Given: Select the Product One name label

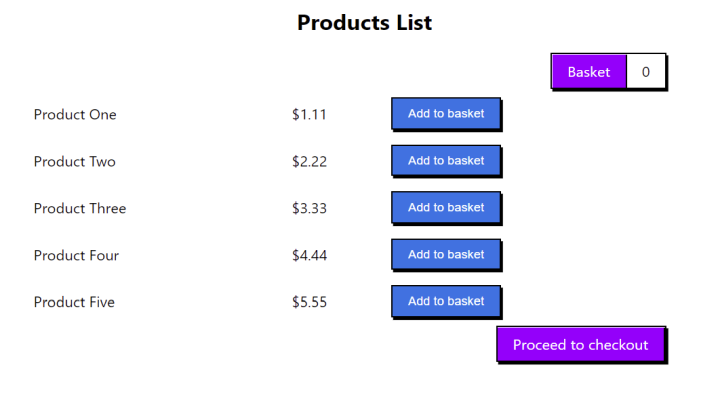Looking at the screenshot, I should [x=75, y=115].
